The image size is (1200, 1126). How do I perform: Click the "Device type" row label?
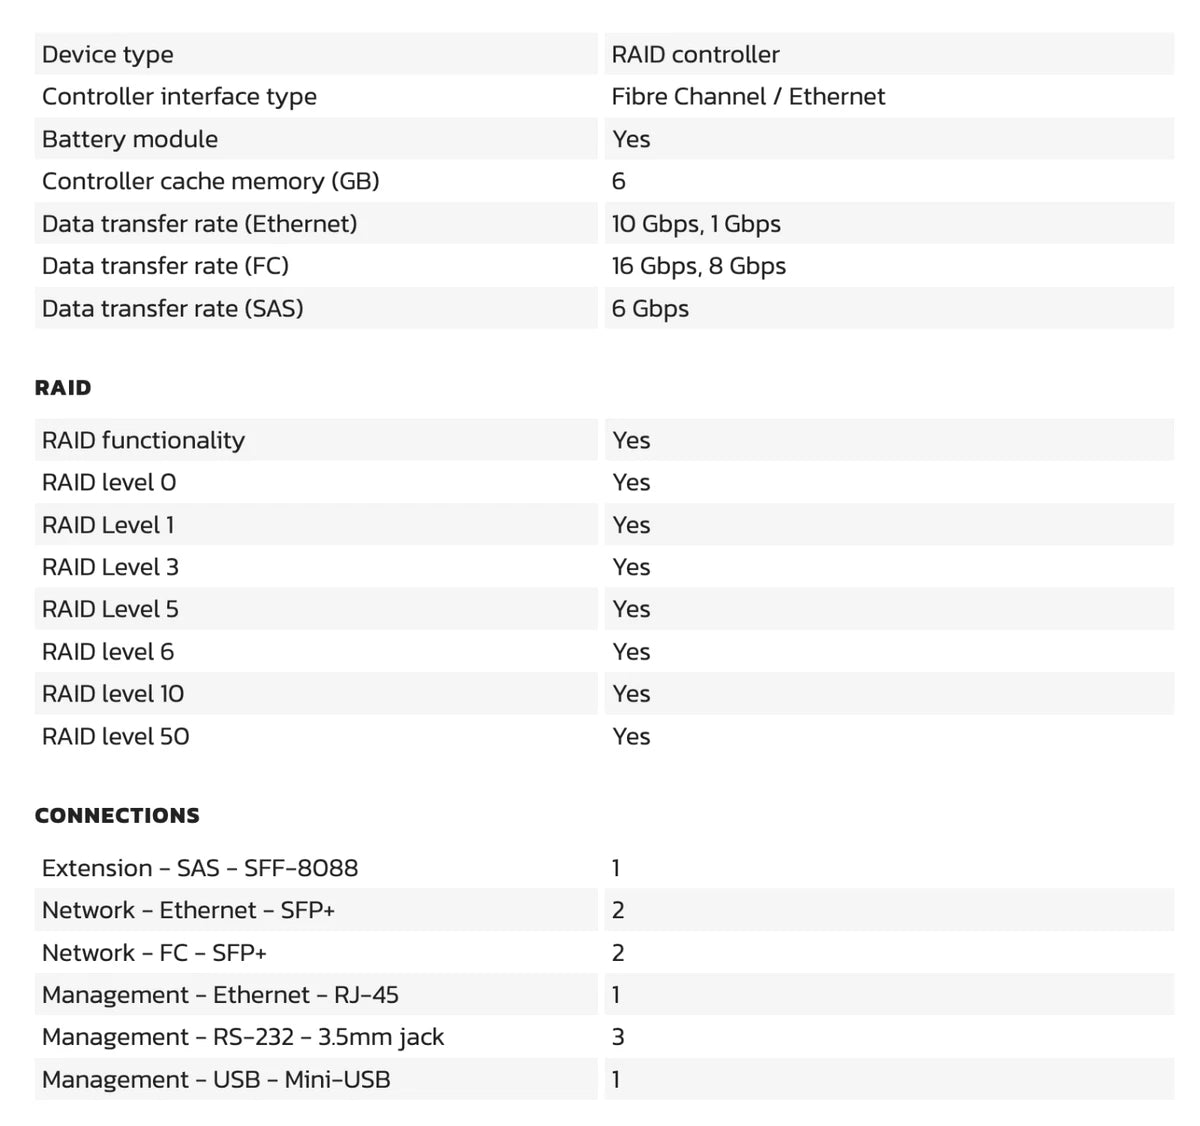(108, 55)
